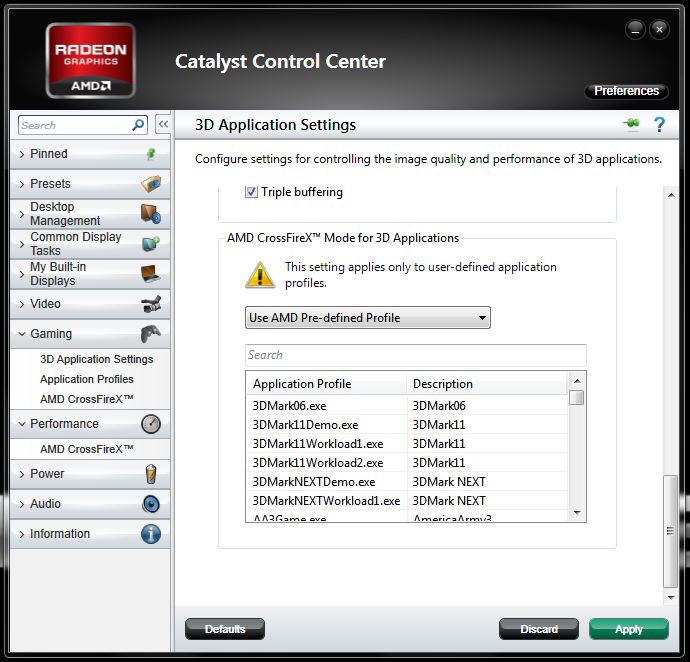690x662 pixels.
Task: Click the Gaming controller icon
Action: (151, 334)
